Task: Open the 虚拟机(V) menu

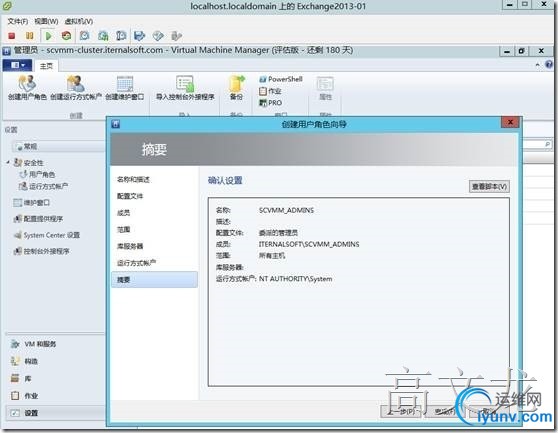Action: click(79, 21)
